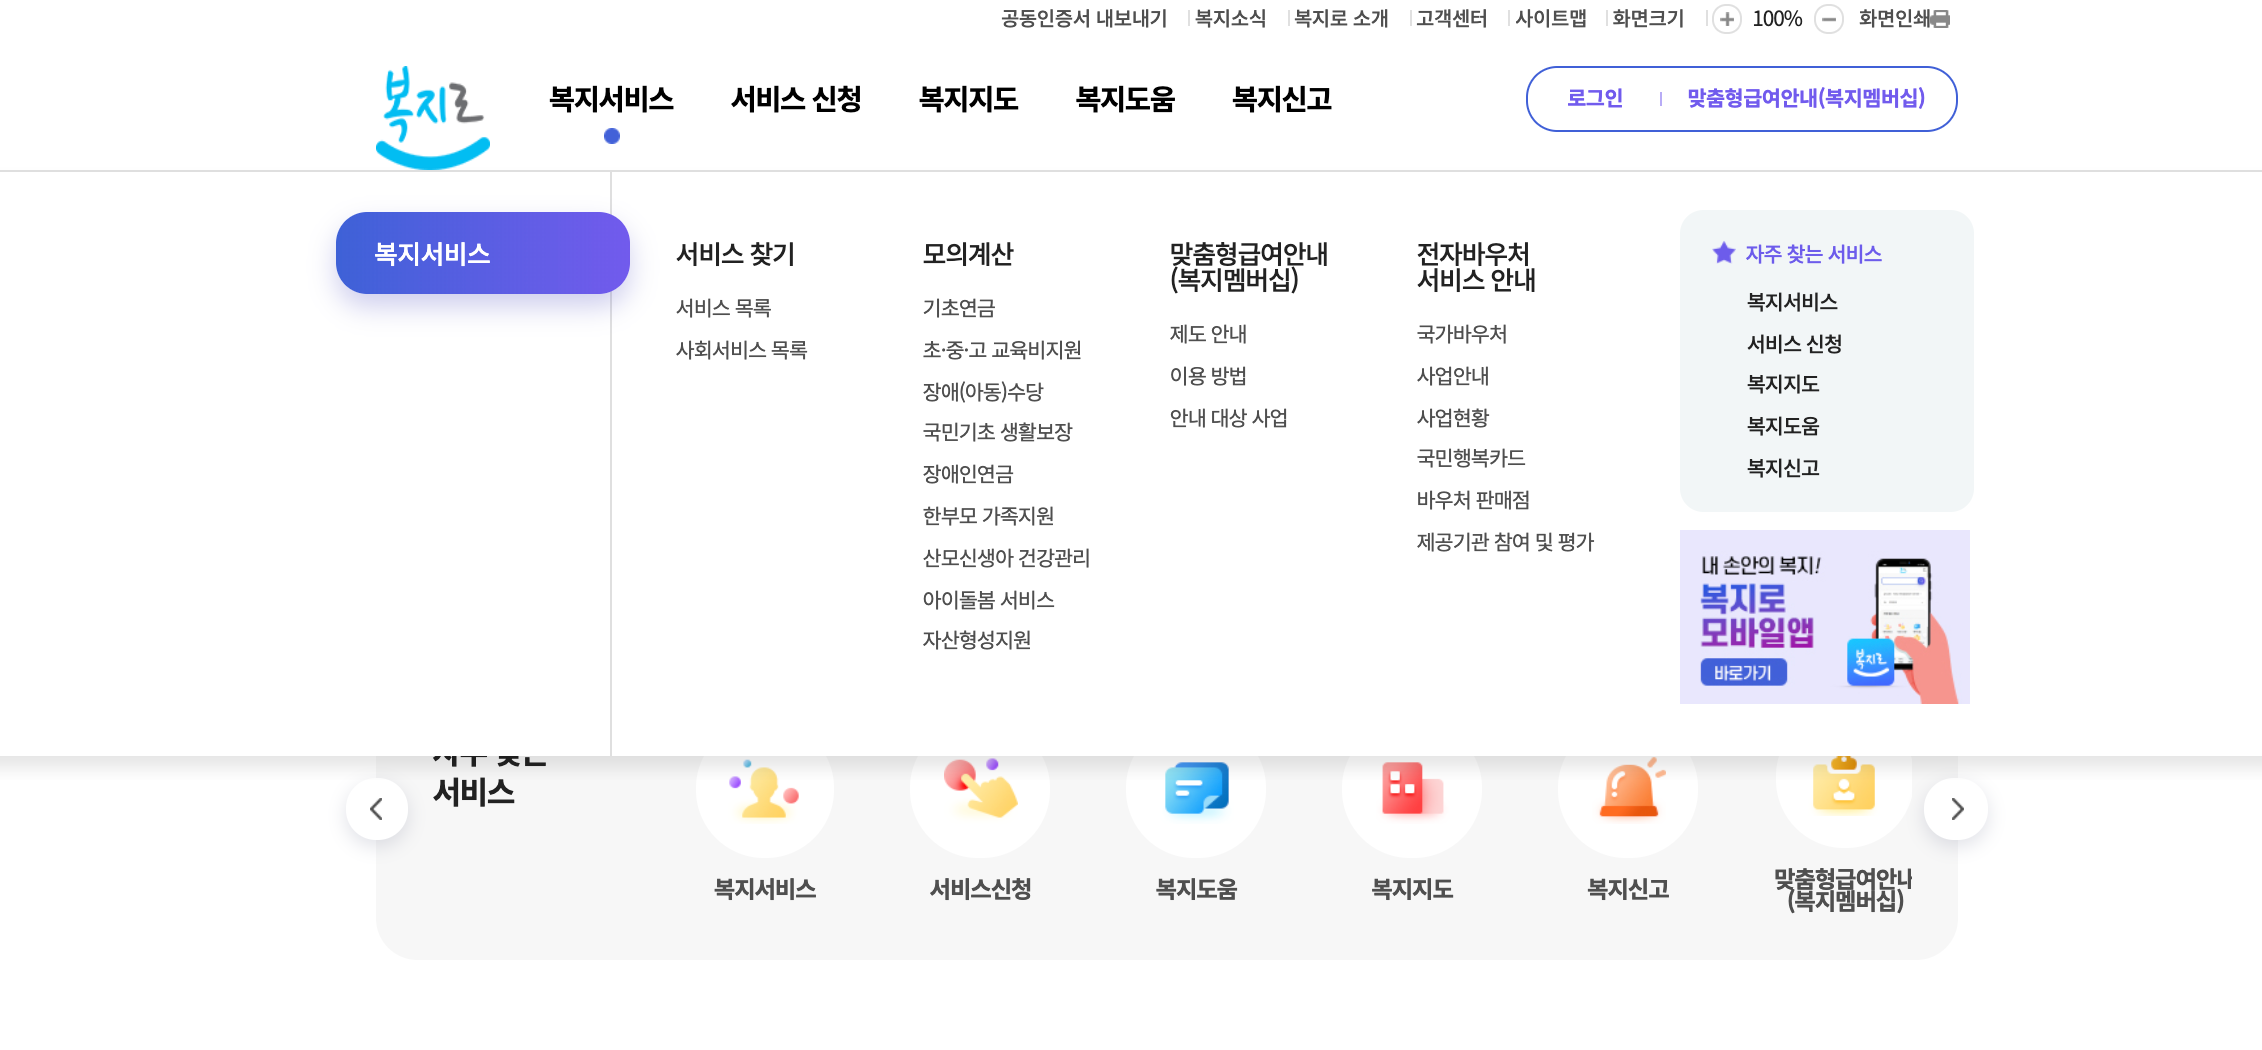Screen dimensions: 2262x1050
Task: Zoom out using the minus screen-size control
Action: (1829, 18)
